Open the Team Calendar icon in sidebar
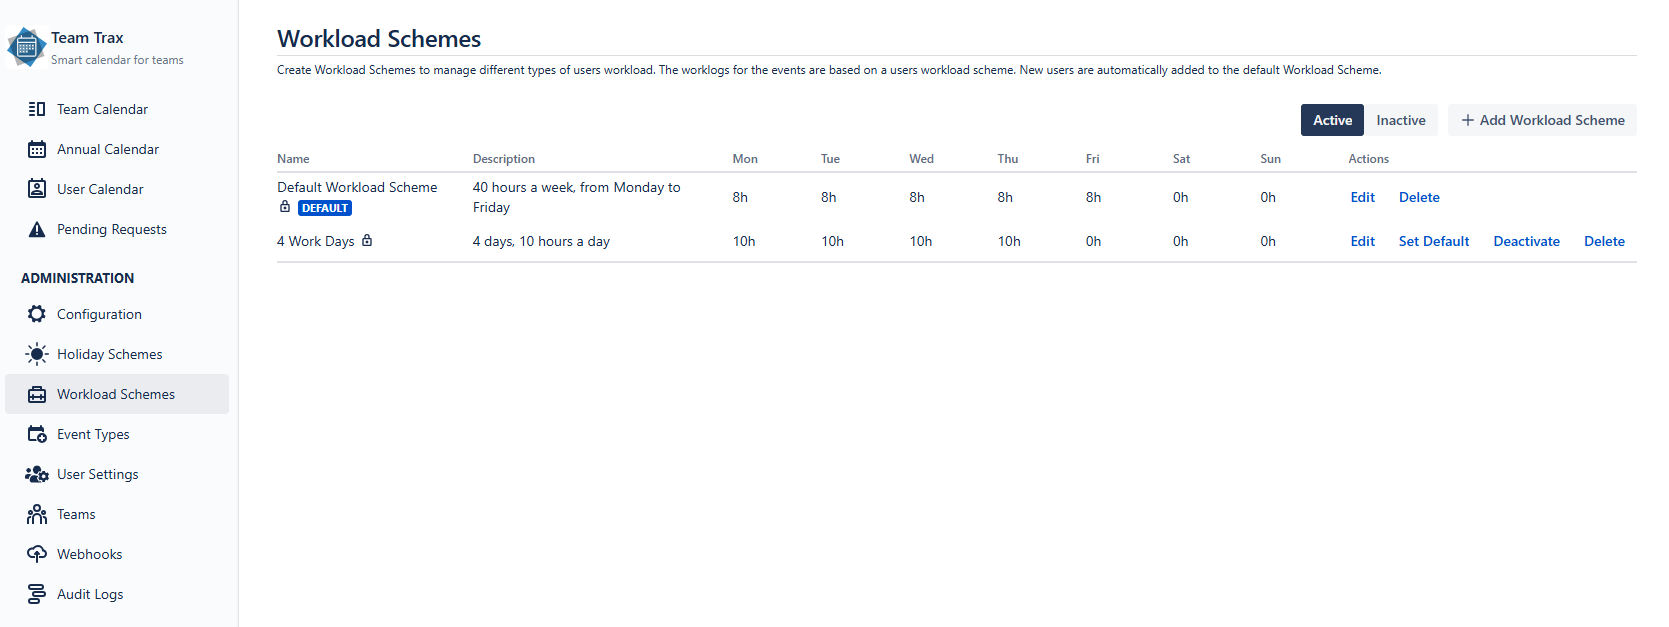The image size is (1669, 627). point(37,109)
